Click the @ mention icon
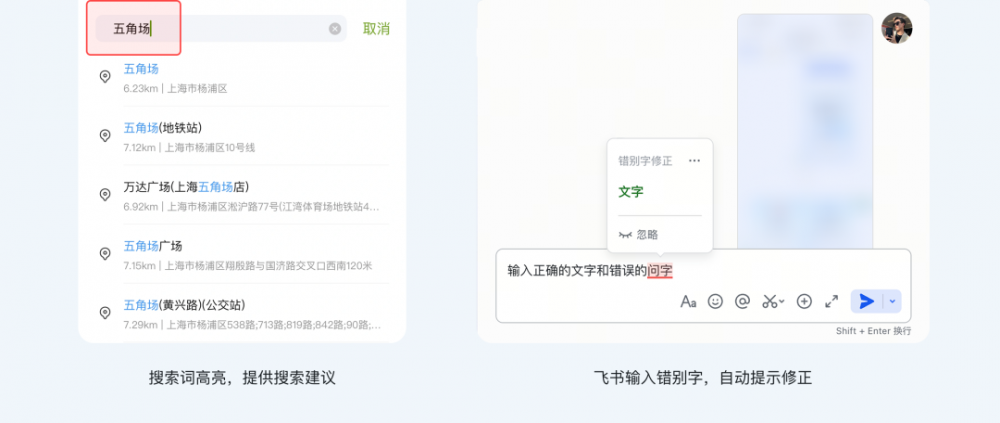 point(742,301)
